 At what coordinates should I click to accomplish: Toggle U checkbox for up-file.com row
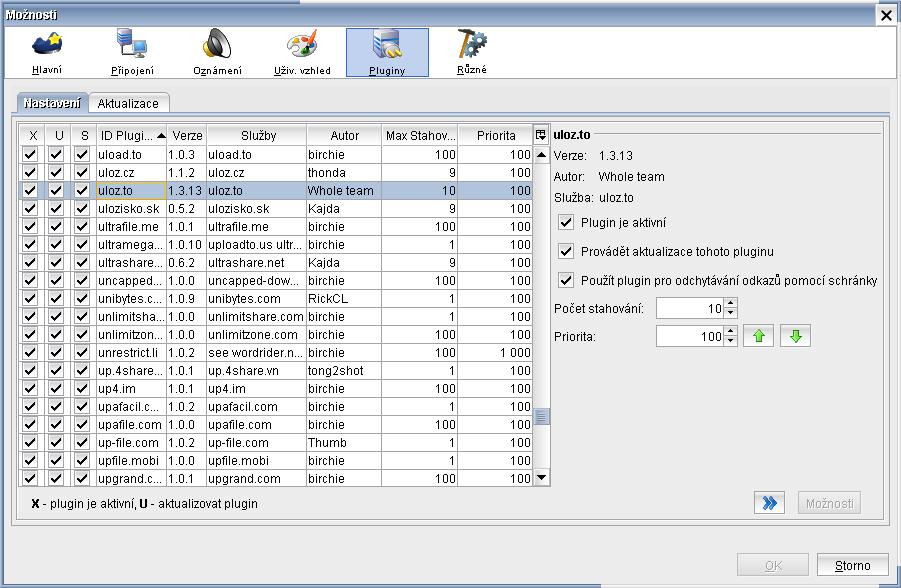pos(56,443)
